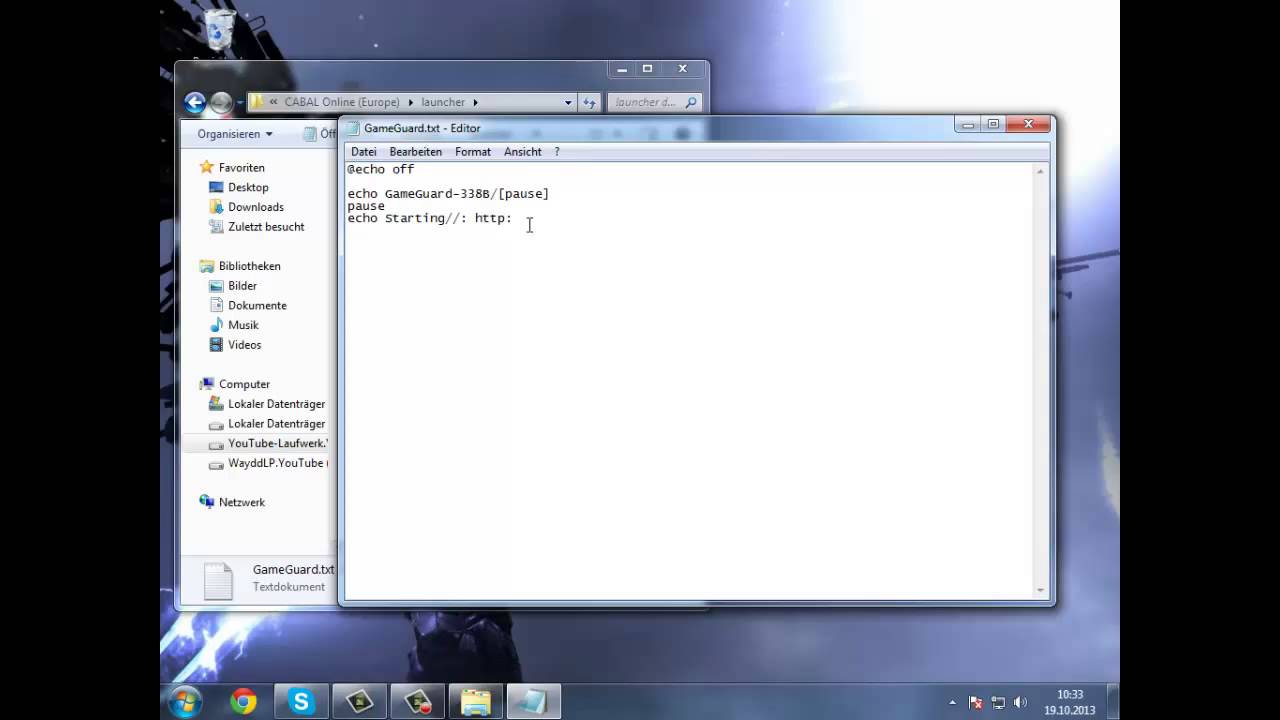Screen dimensions: 1280x720
Task: Open volume control tray icon
Action: [x=1019, y=702]
